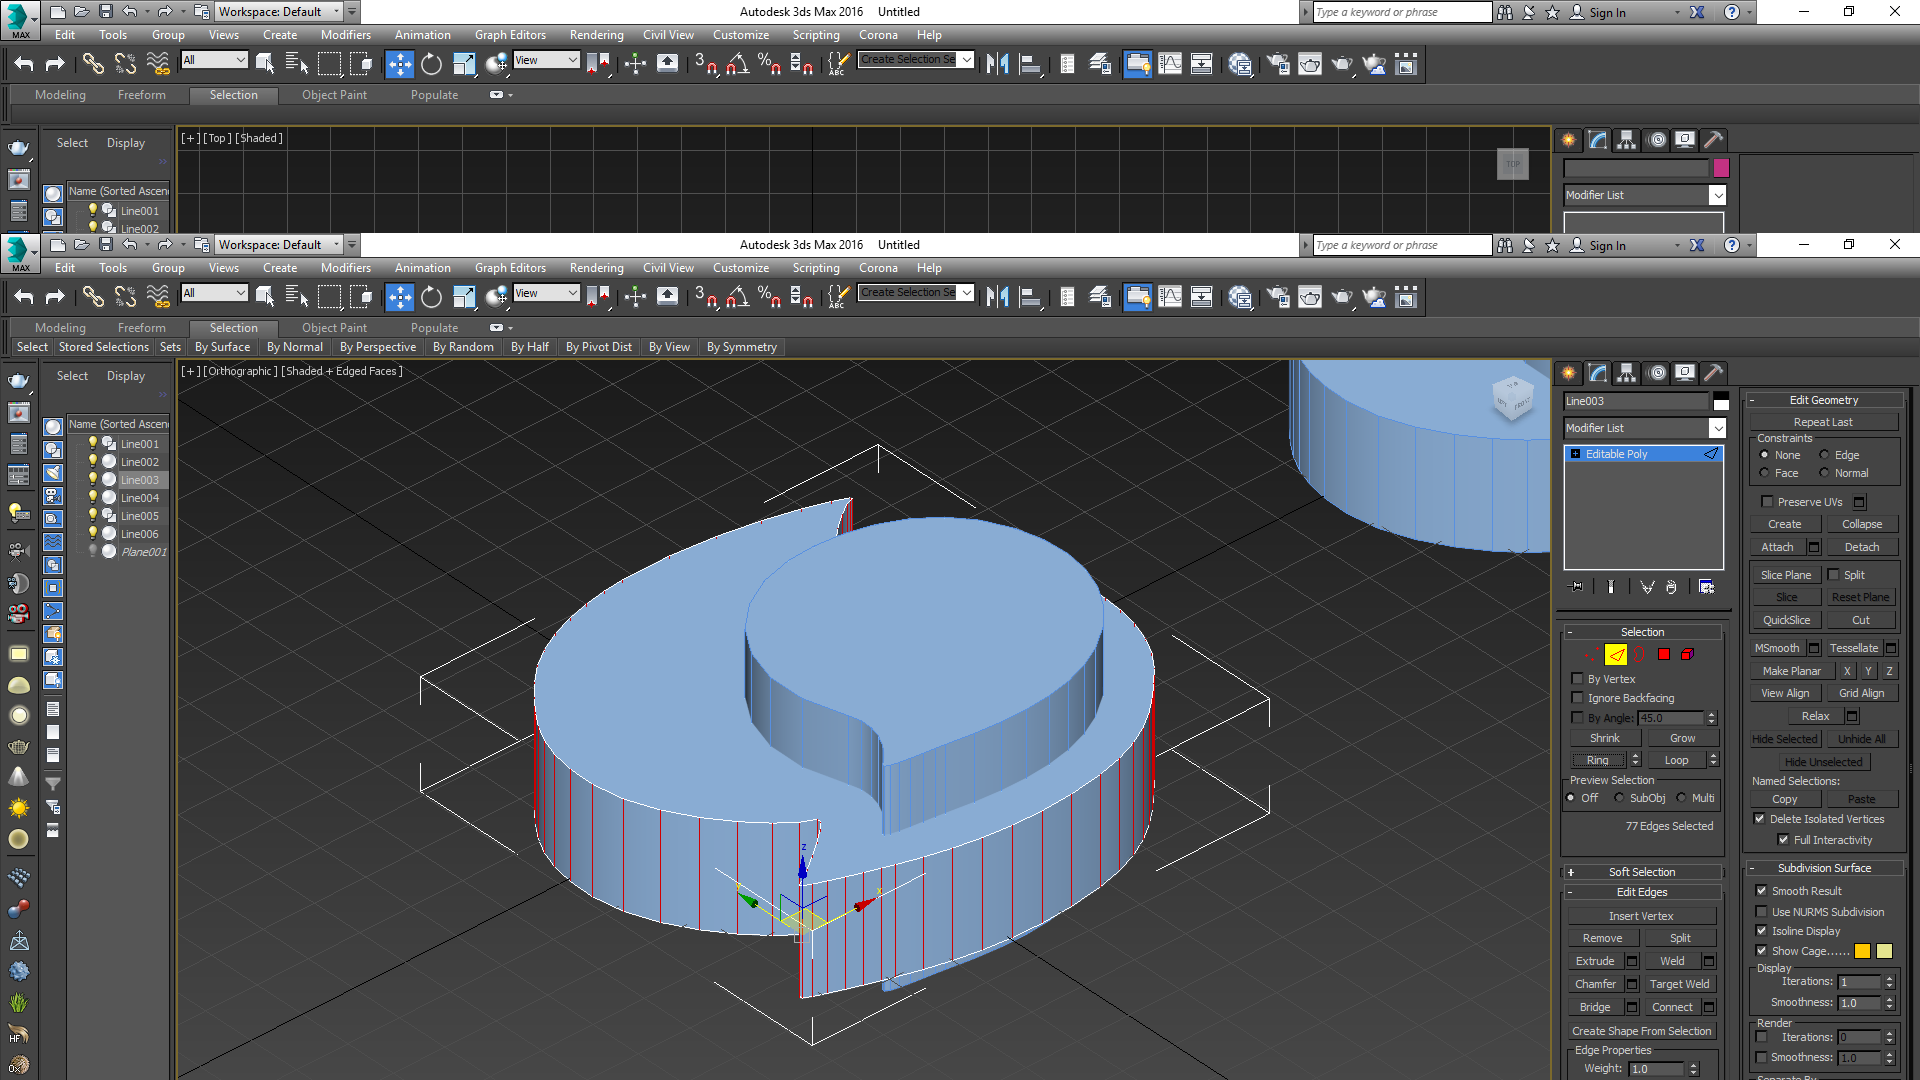Open Chamfer settings box icon

[x=1632, y=985]
